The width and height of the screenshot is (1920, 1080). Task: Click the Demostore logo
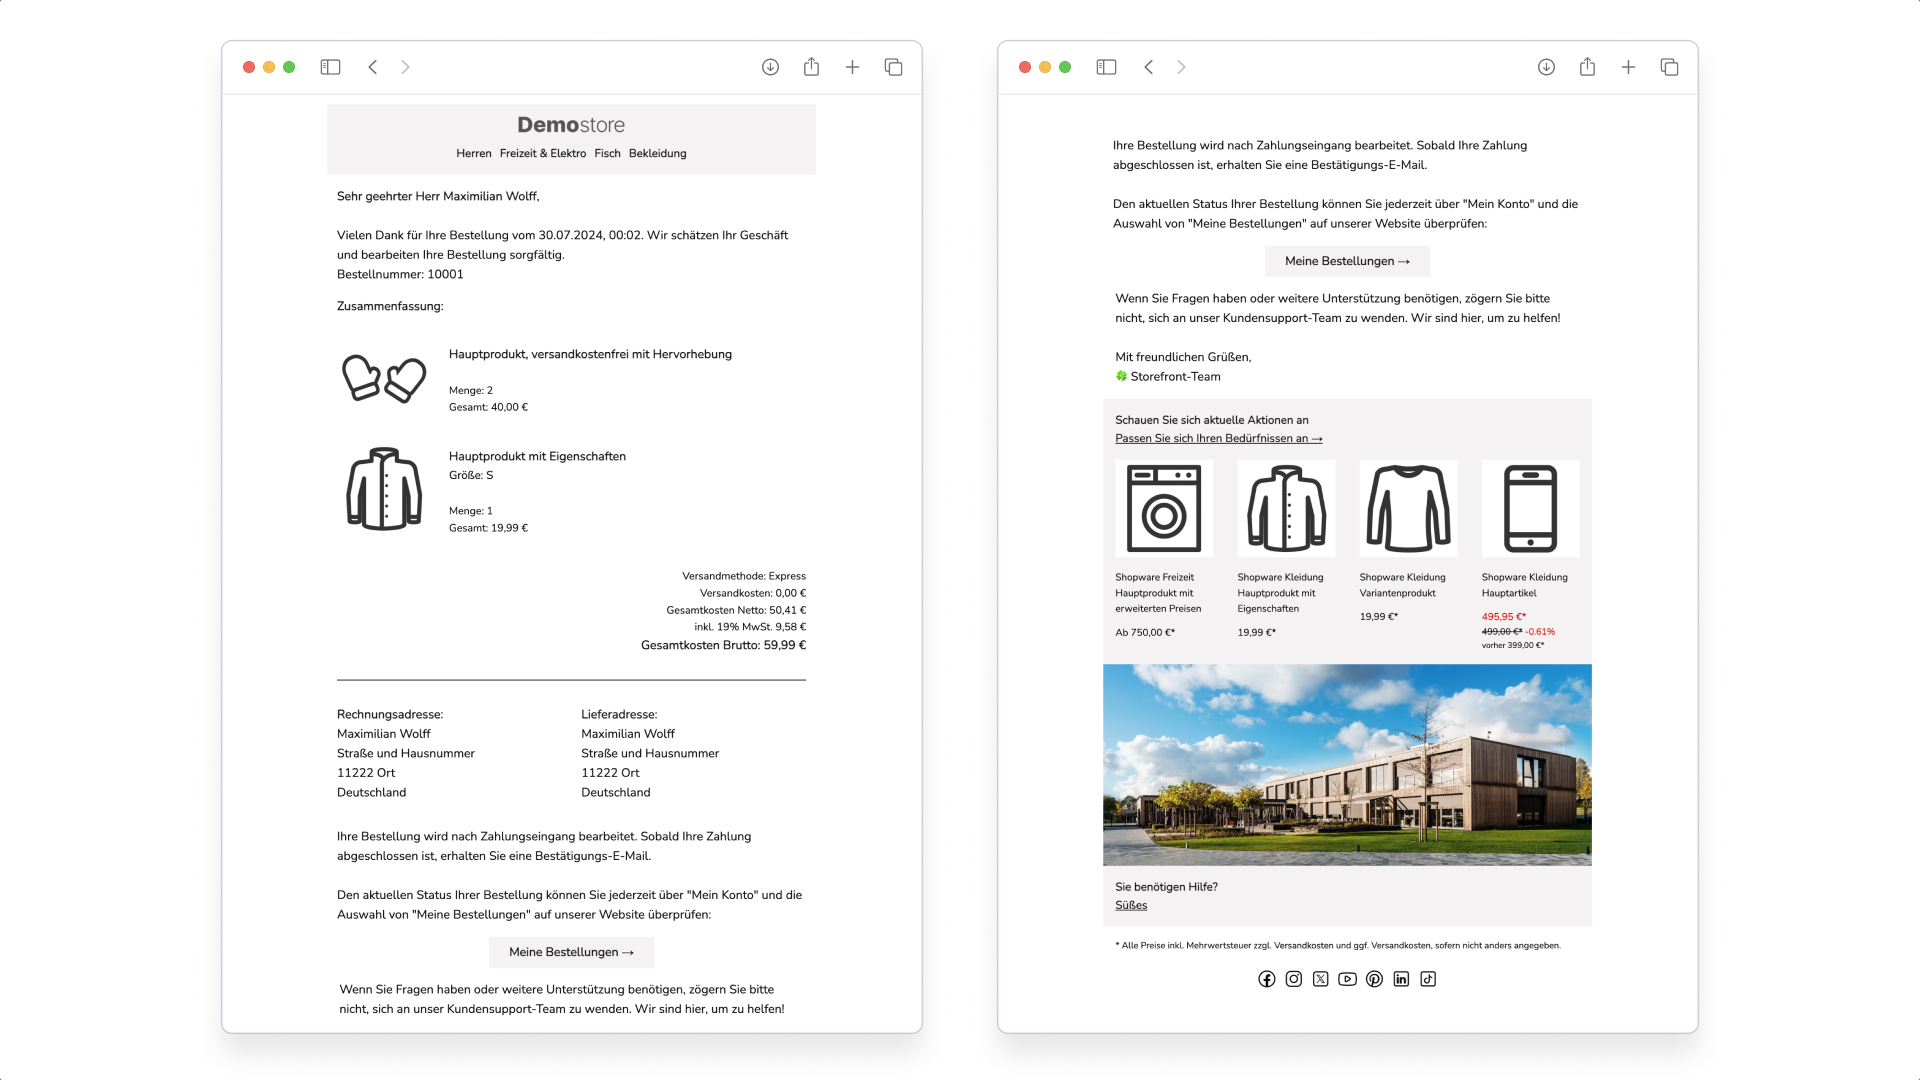571,125
